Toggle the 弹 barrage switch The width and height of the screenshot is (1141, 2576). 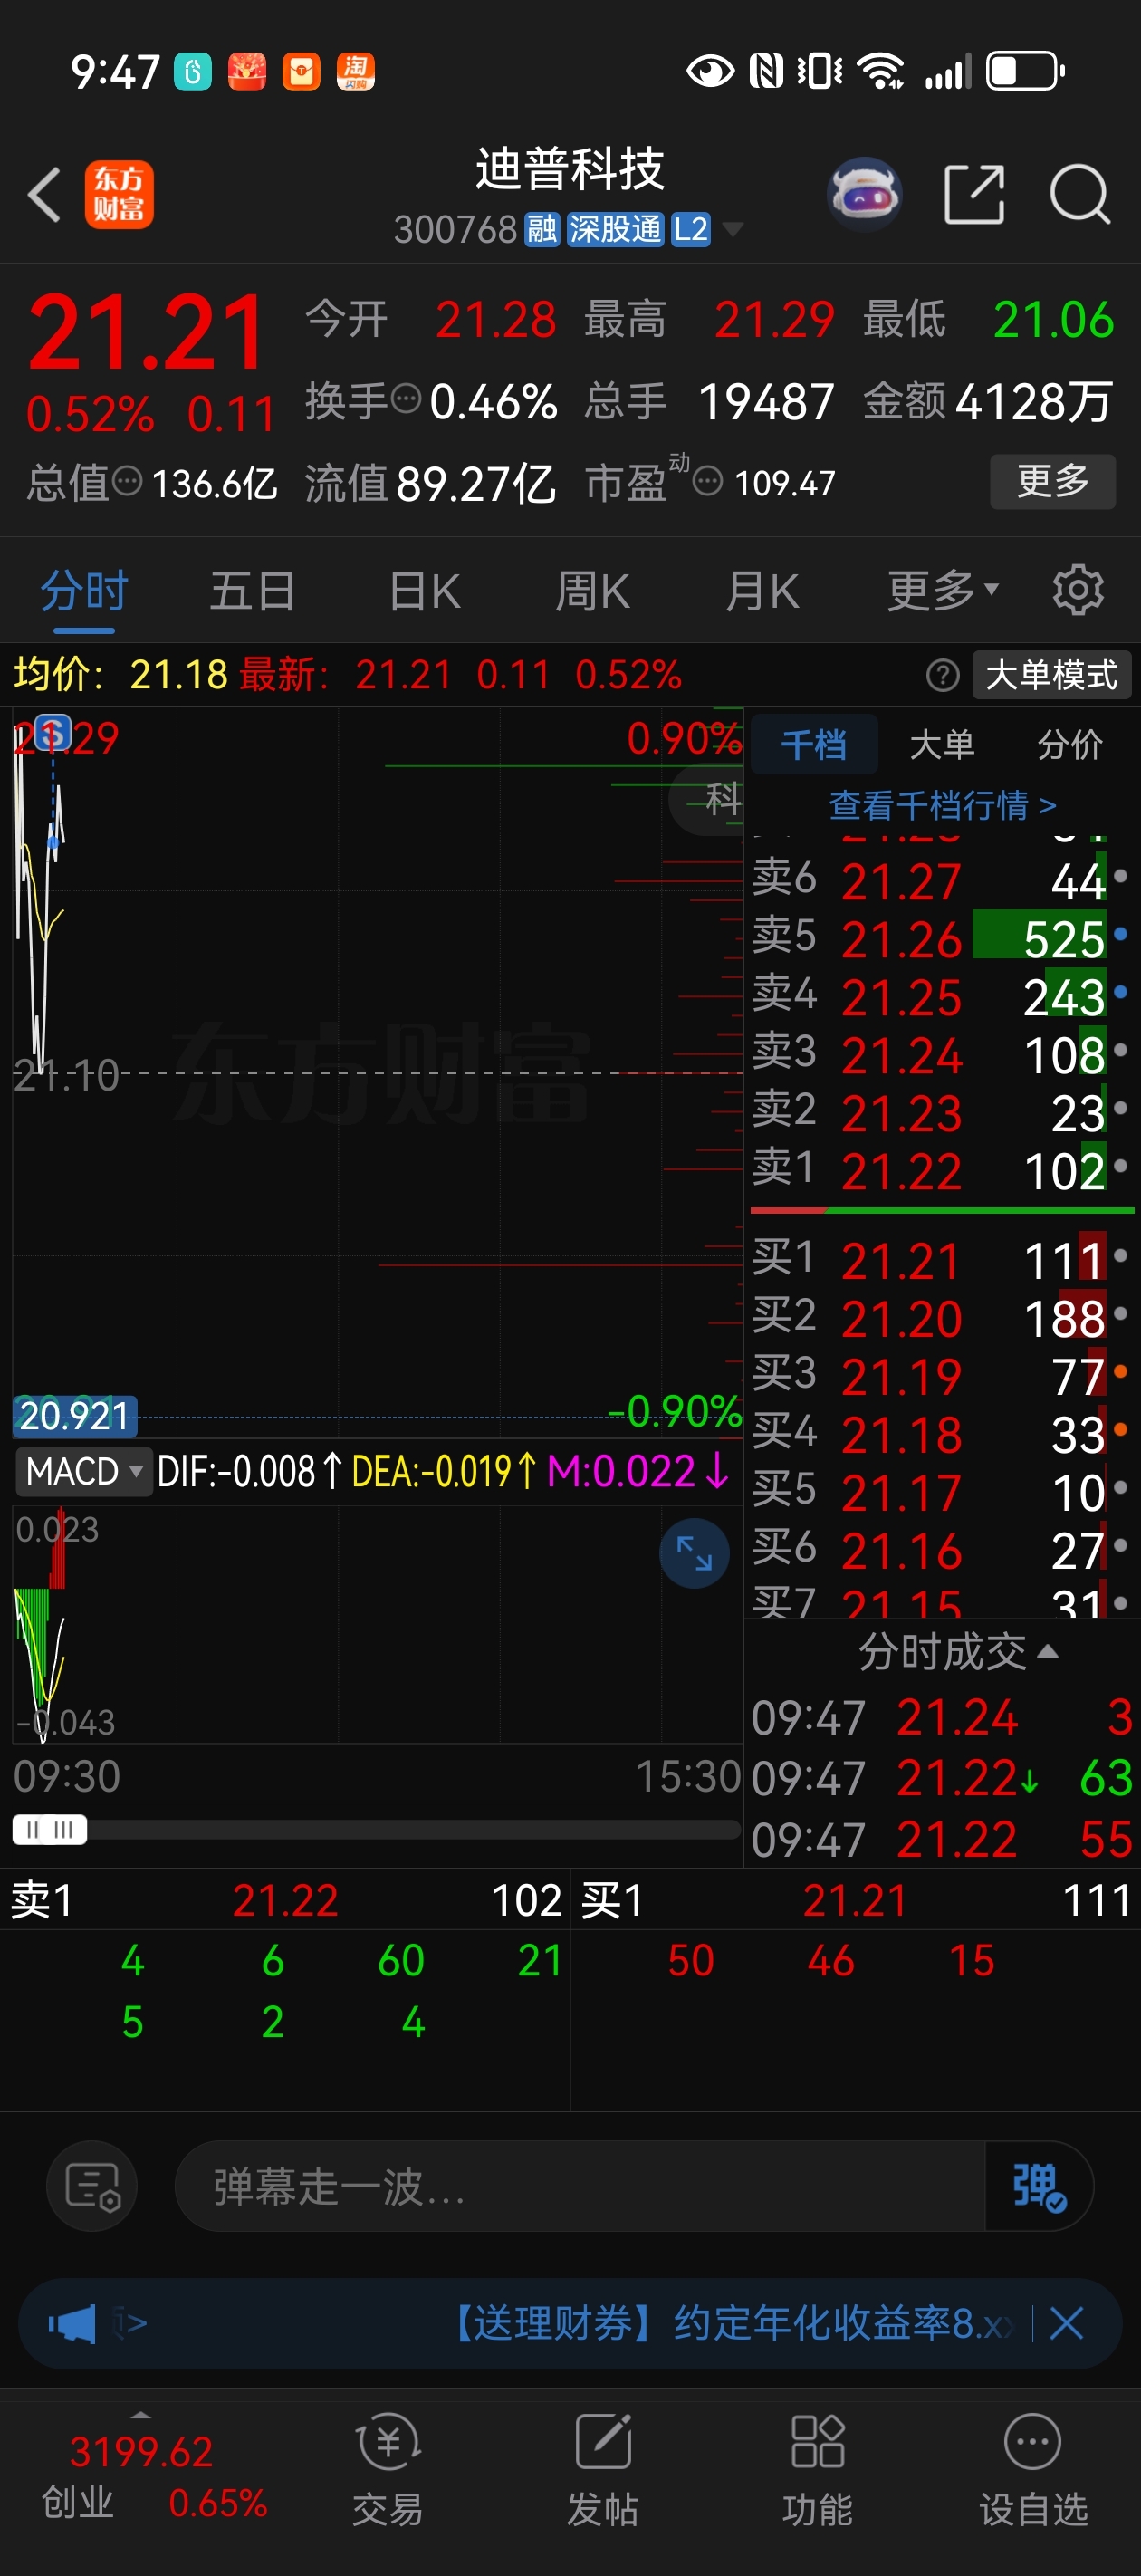tap(1039, 2186)
